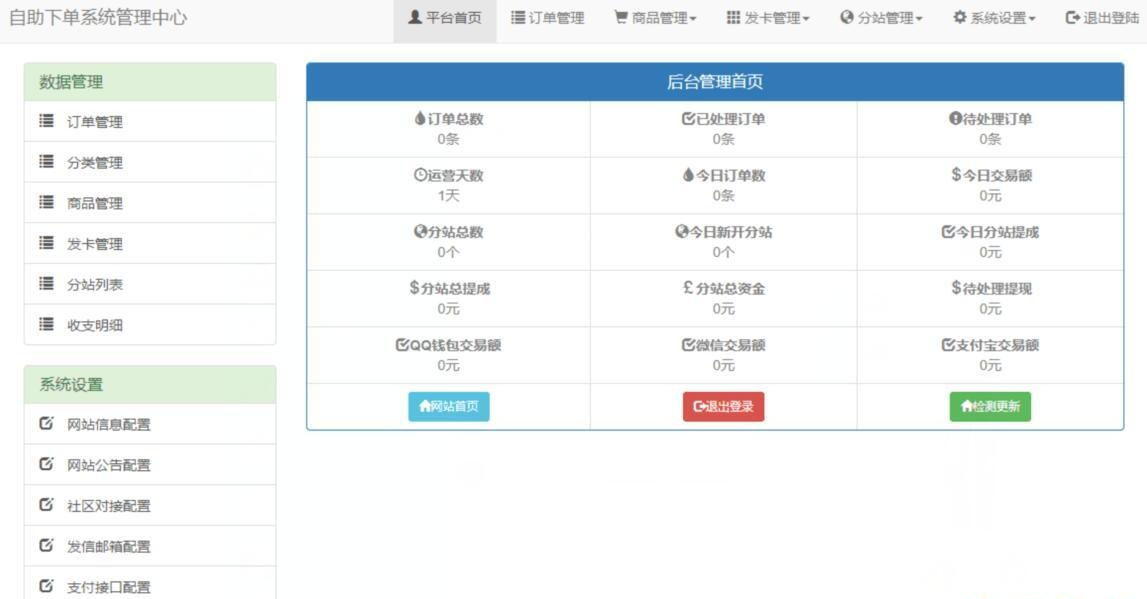Click 退出登陆 in top navigation

point(1102,18)
